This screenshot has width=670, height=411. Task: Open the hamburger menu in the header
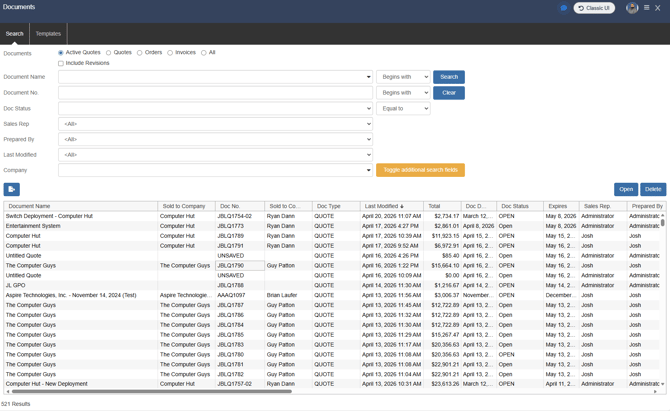tap(647, 8)
